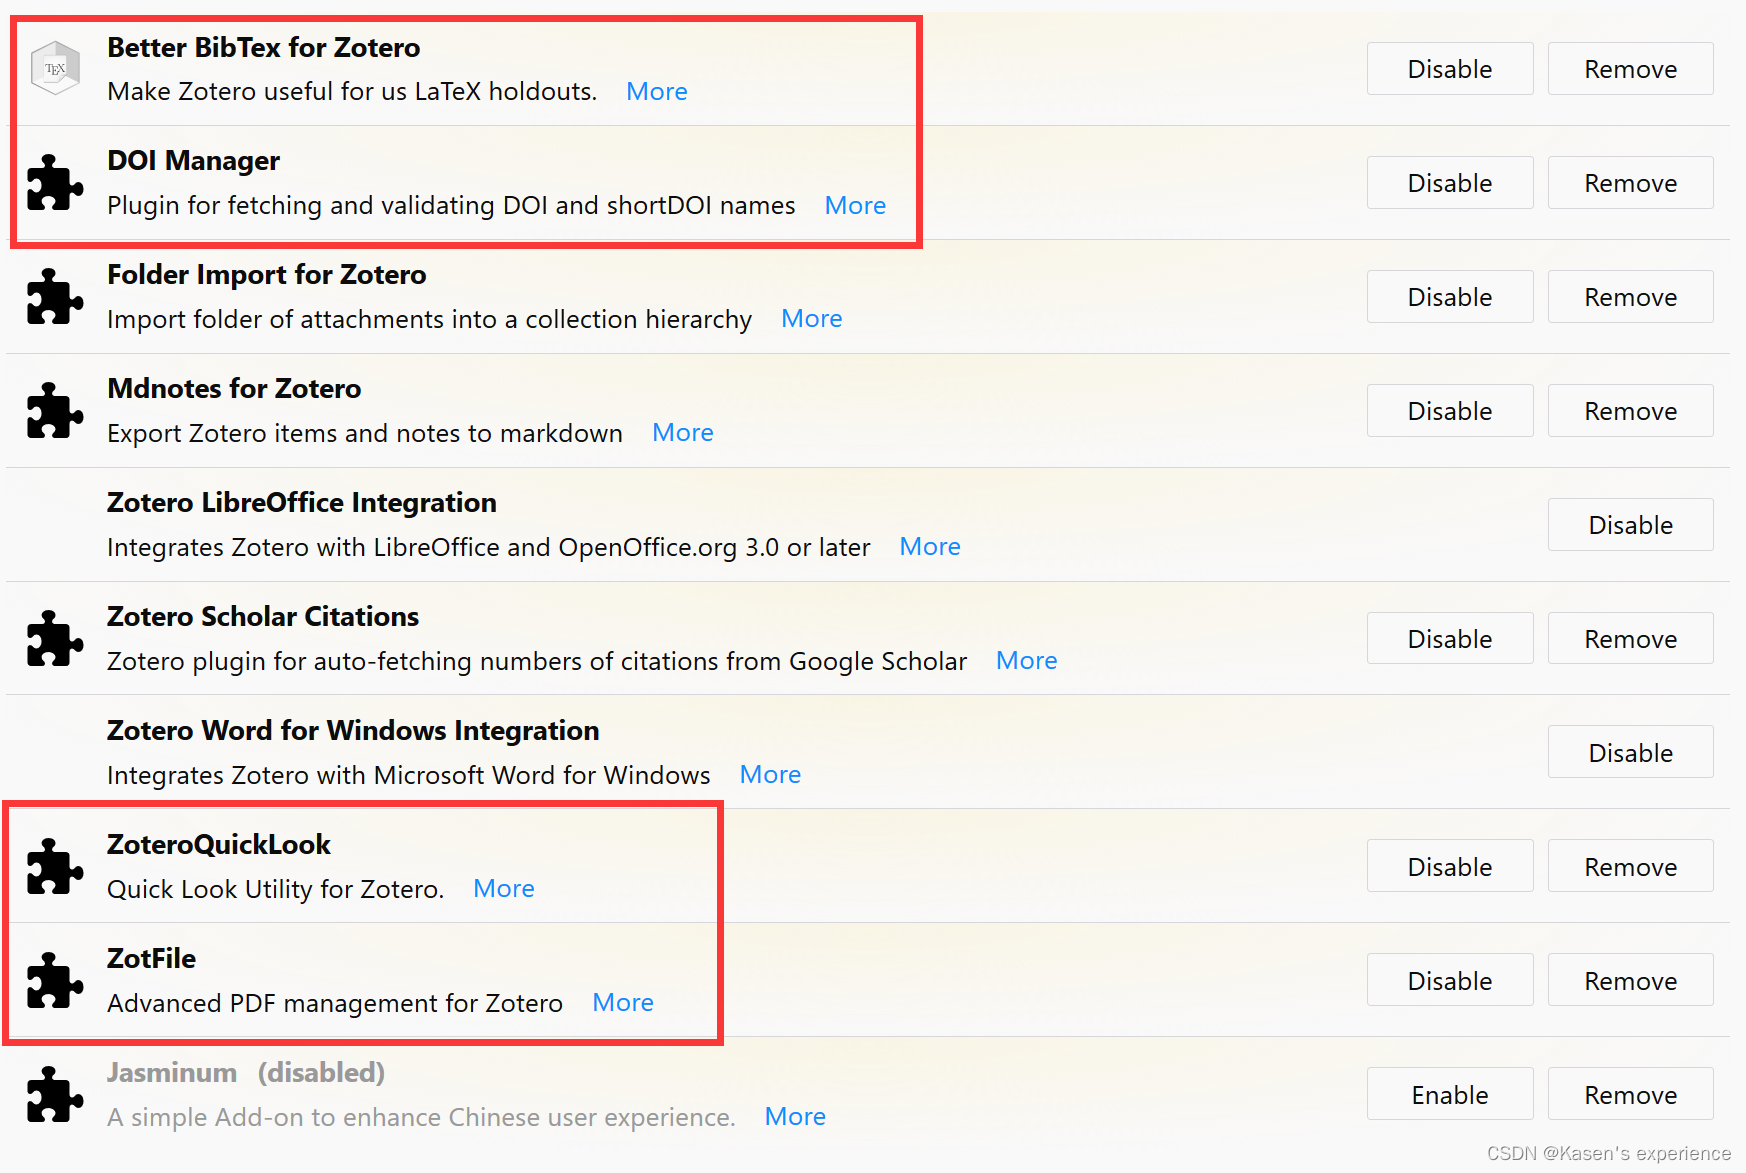Click 'Import folder of attachments' description
Viewport: 1746px width, 1173px height.
(x=430, y=319)
